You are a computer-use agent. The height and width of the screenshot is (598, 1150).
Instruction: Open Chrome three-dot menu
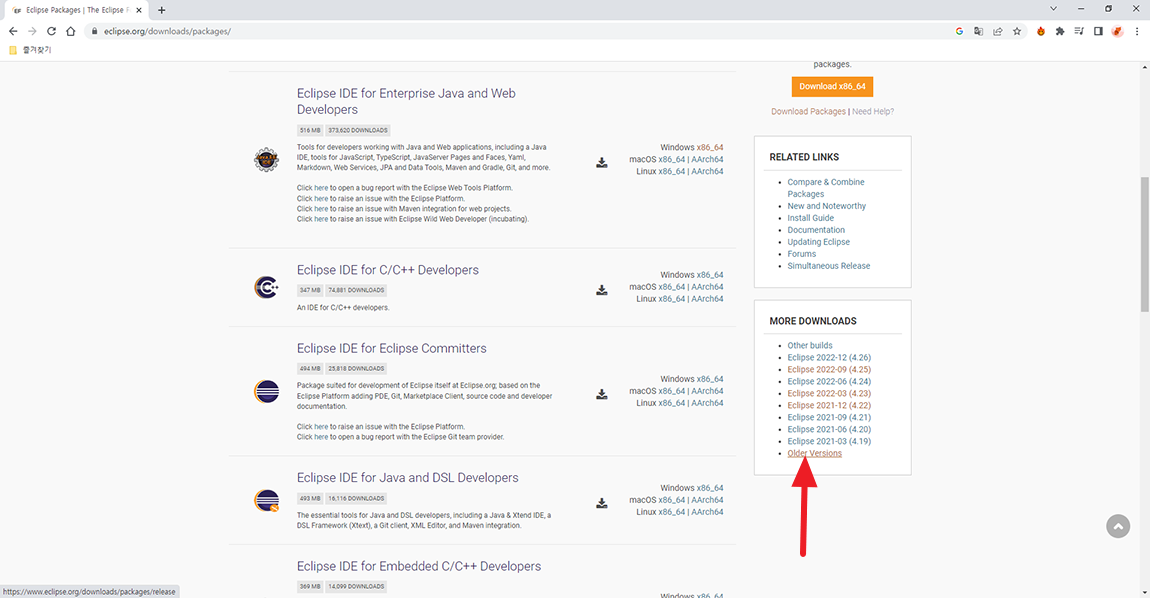(x=1137, y=32)
